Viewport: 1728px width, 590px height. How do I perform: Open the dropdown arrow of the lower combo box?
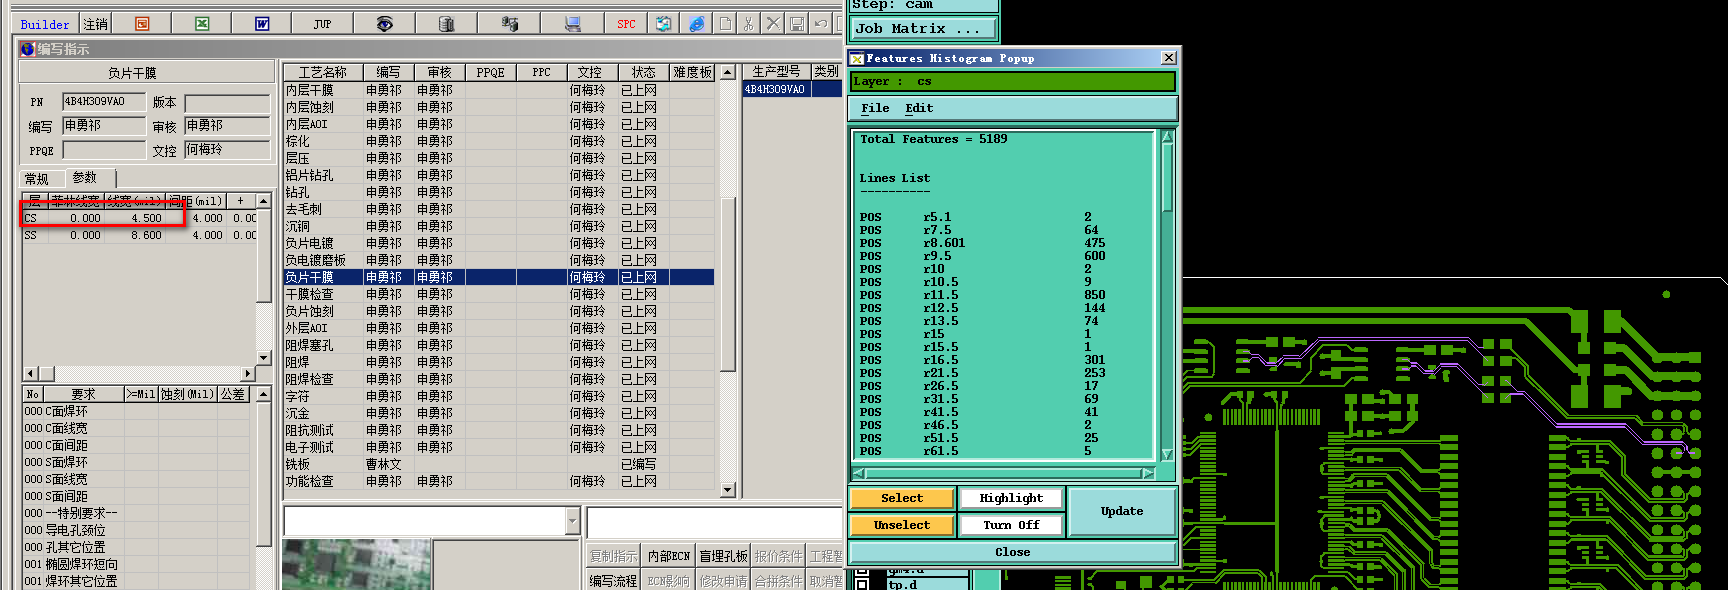coord(573,521)
